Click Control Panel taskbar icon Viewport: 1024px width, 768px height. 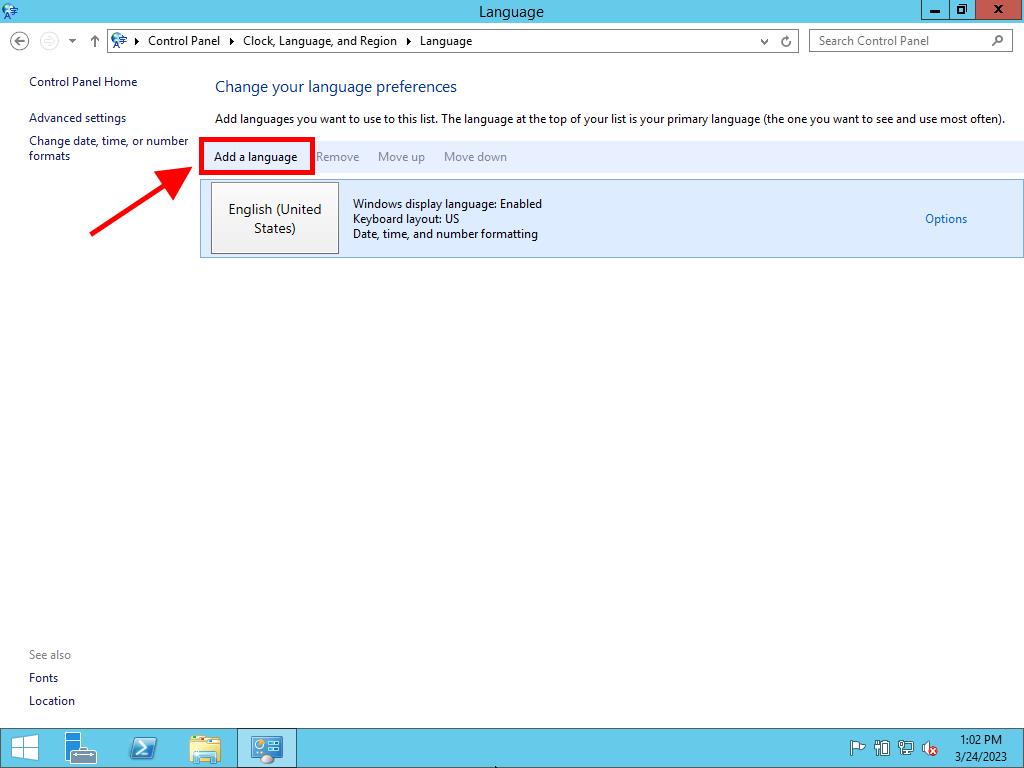(x=266, y=748)
